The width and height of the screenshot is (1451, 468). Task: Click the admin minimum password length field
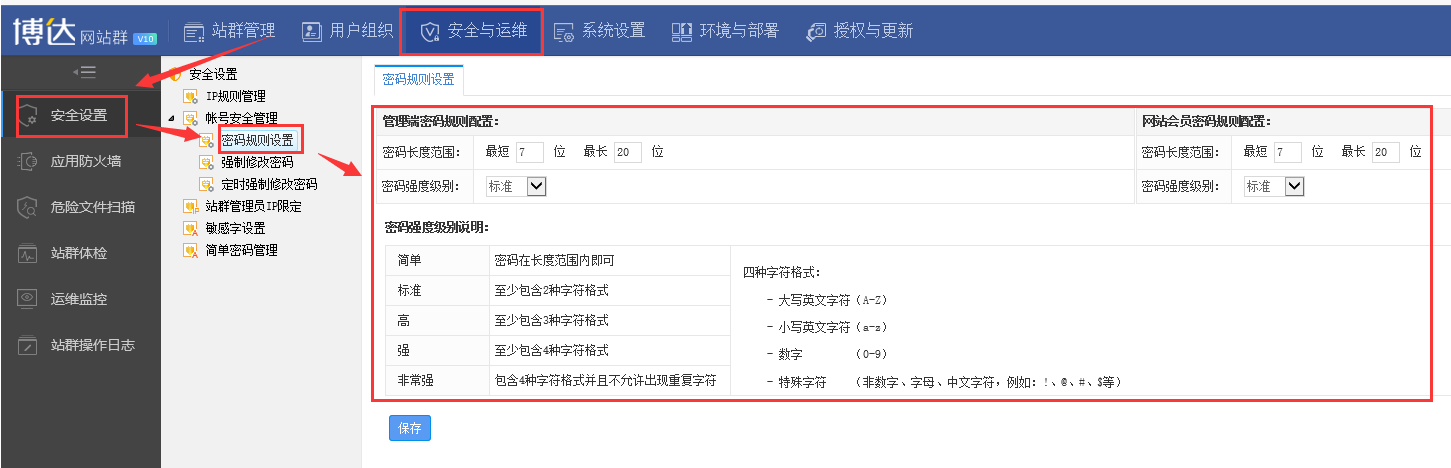(x=529, y=152)
